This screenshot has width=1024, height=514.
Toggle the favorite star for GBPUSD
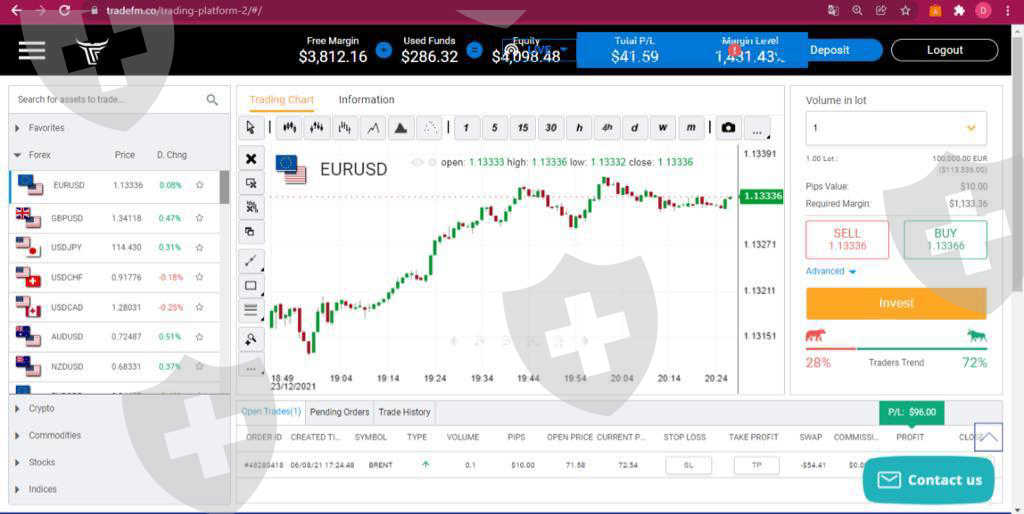click(199, 218)
